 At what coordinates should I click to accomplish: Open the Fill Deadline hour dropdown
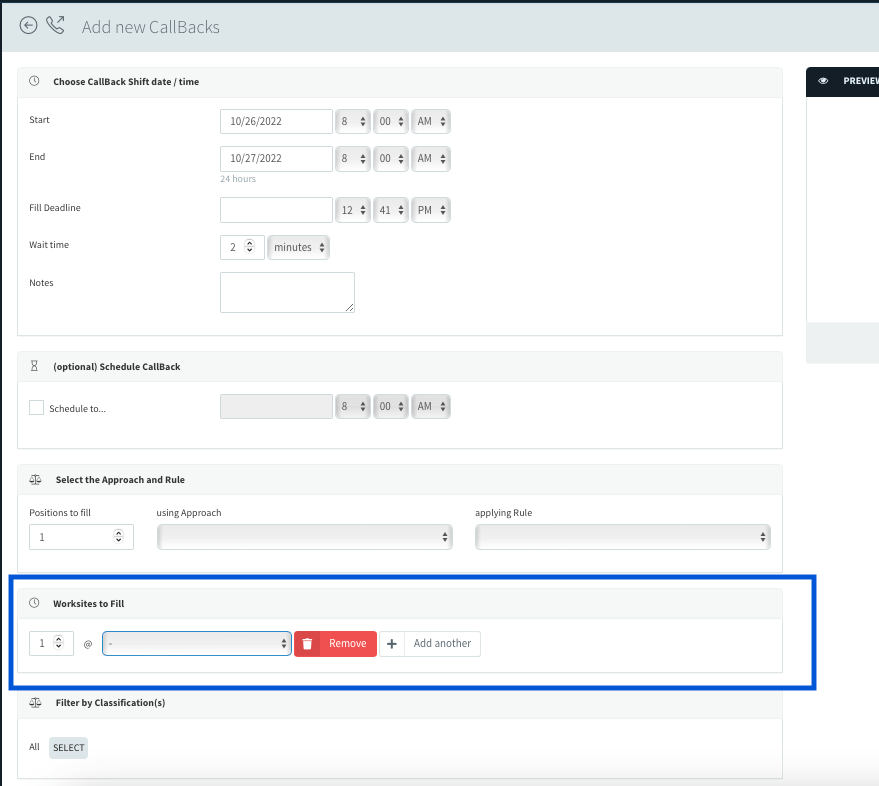353,210
